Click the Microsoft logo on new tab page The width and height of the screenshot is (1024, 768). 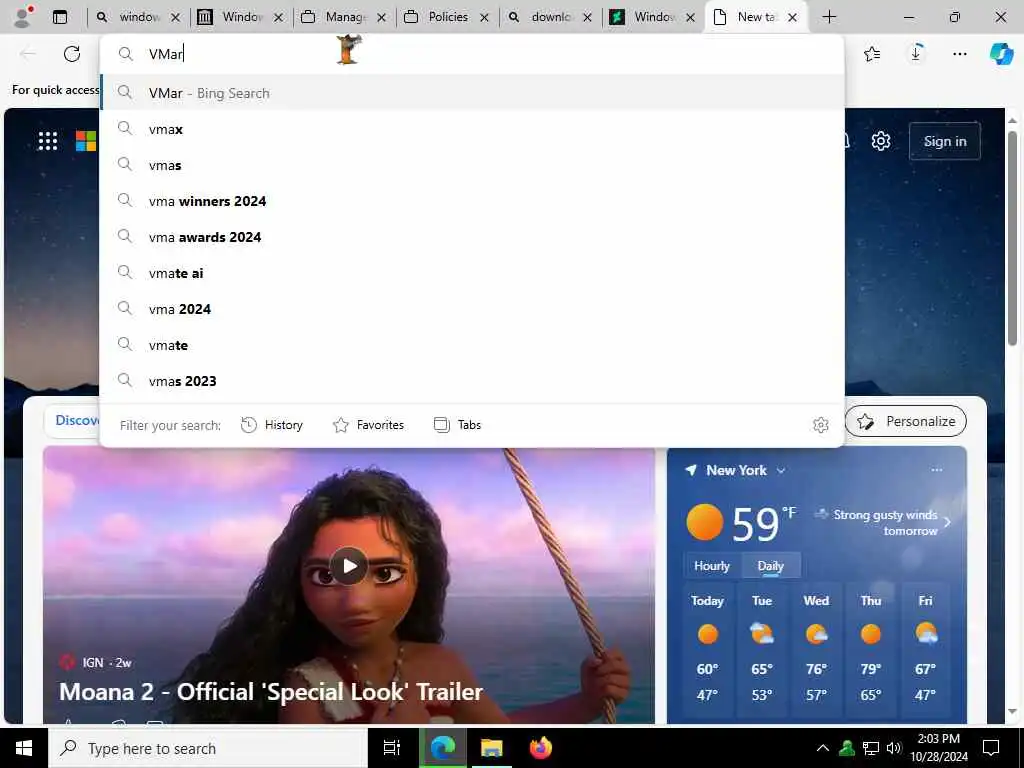pos(86,141)
